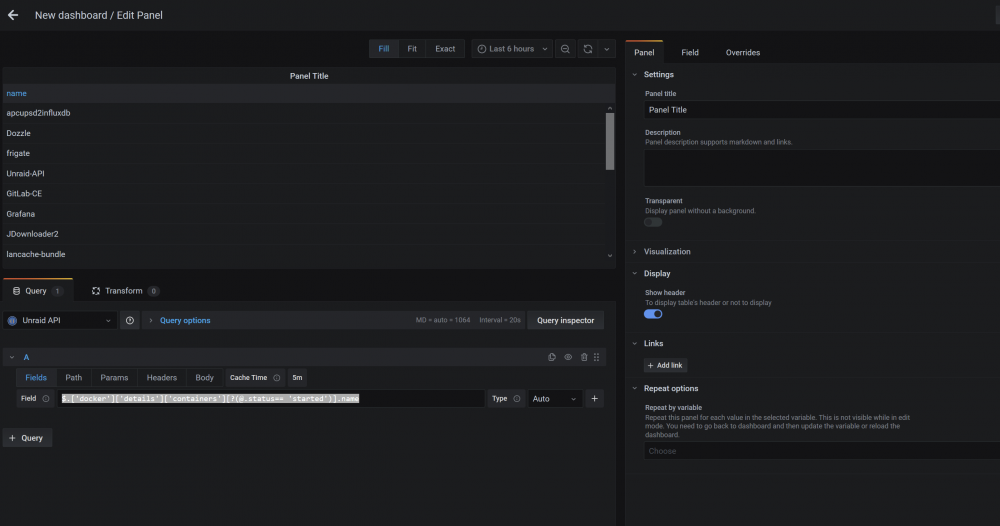Open the Type Auto dropdown
The image size is (1000, 526).
coord(554,398)
